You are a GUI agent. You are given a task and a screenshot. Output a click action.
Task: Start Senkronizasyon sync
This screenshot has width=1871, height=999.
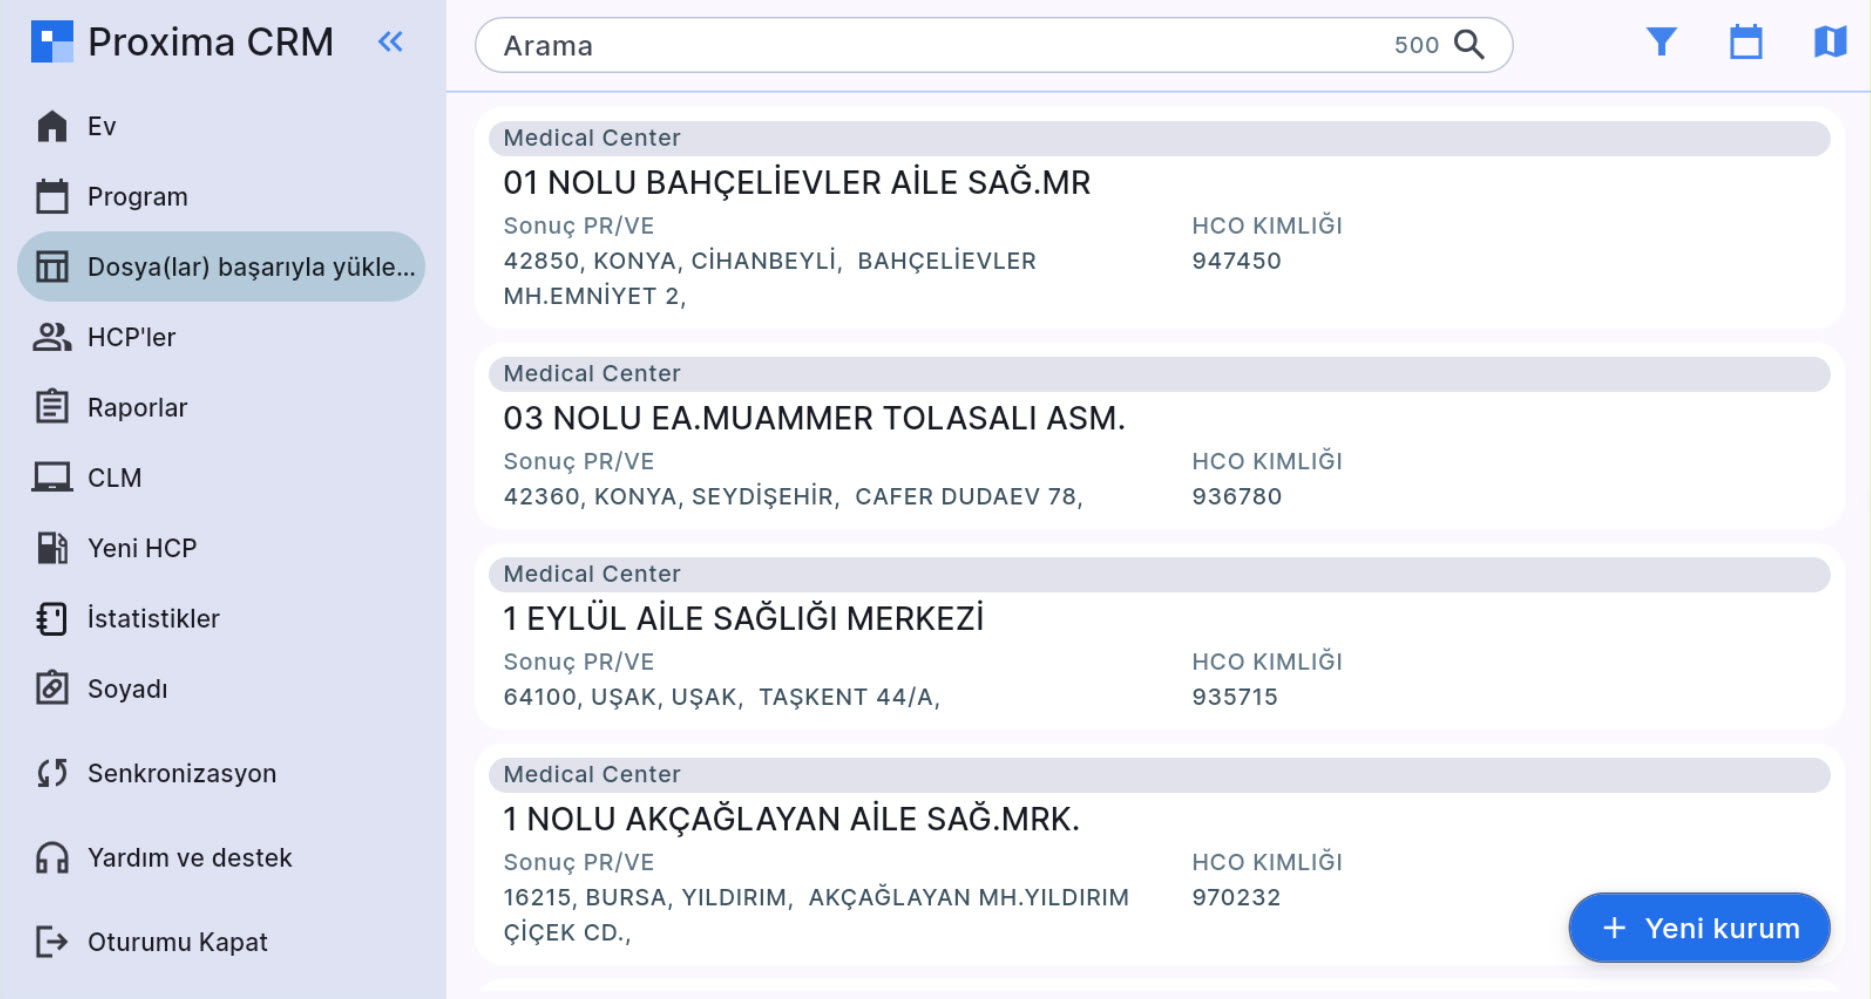(181, 774)
